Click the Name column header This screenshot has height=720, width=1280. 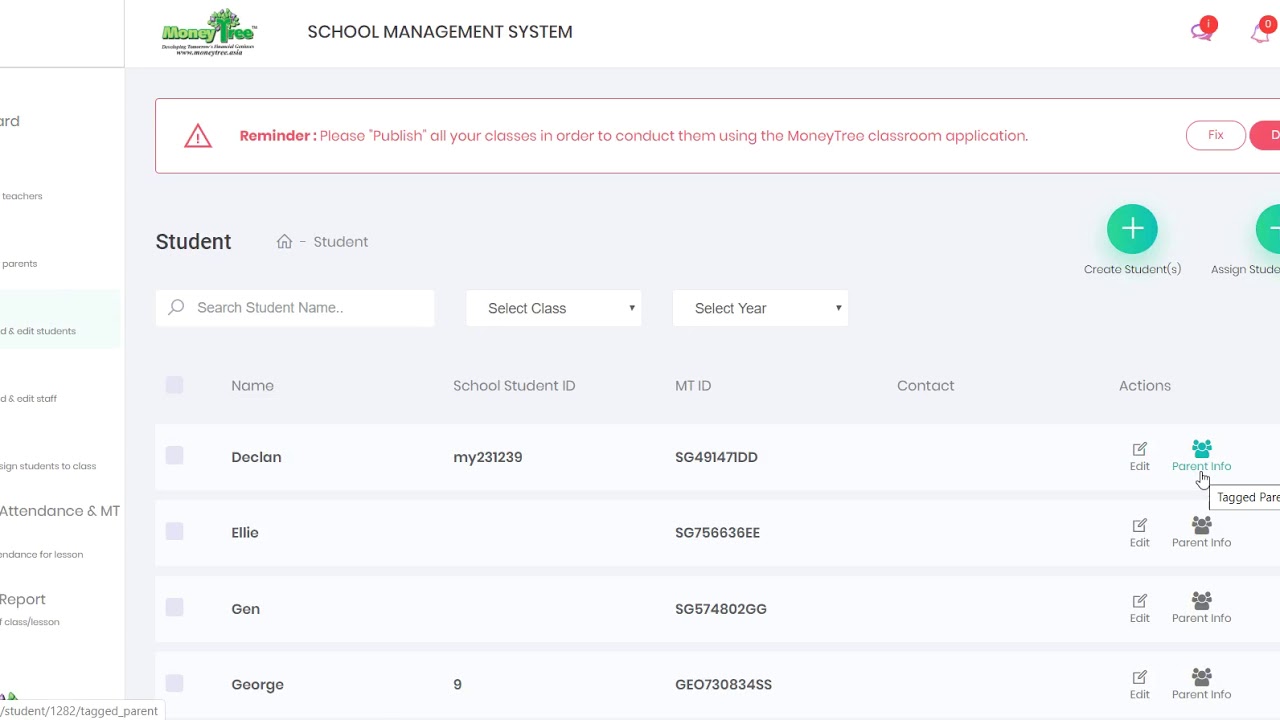pos(252,385)
